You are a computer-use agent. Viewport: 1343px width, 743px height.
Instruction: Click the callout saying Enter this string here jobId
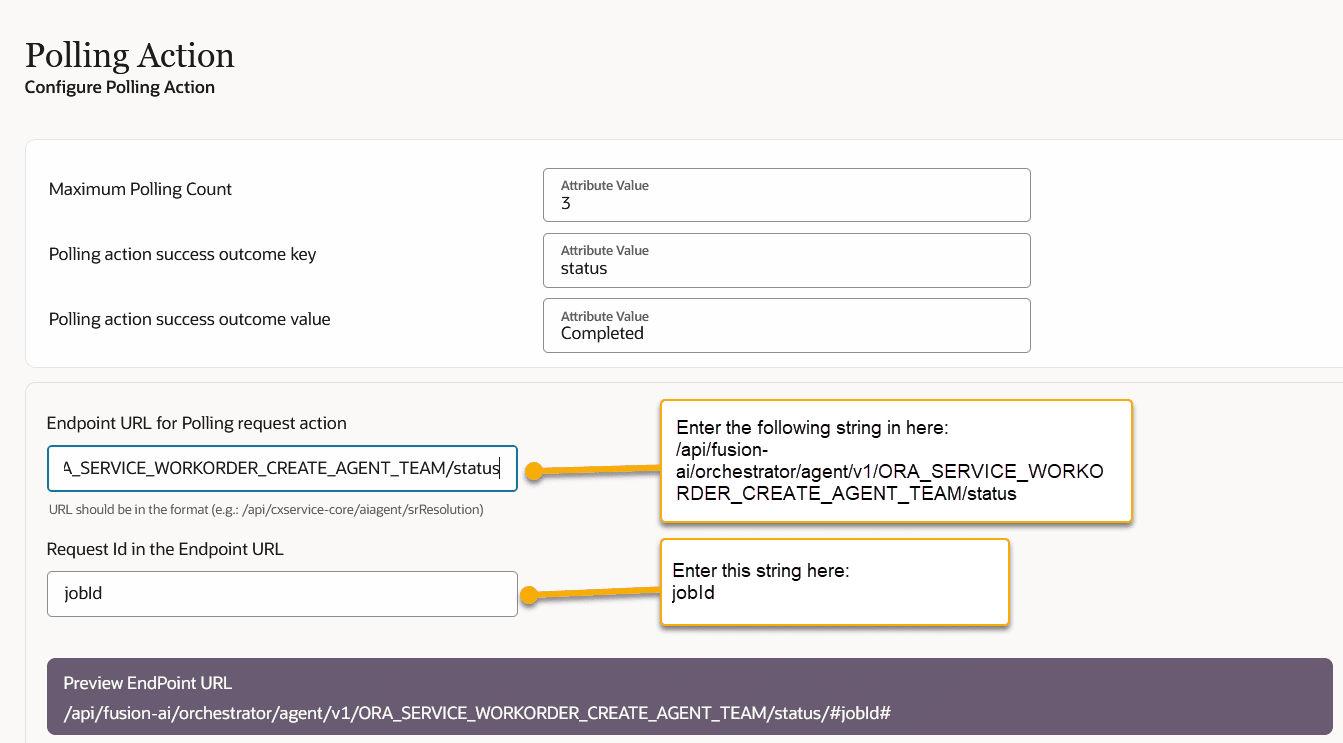(x=834, y=582)
